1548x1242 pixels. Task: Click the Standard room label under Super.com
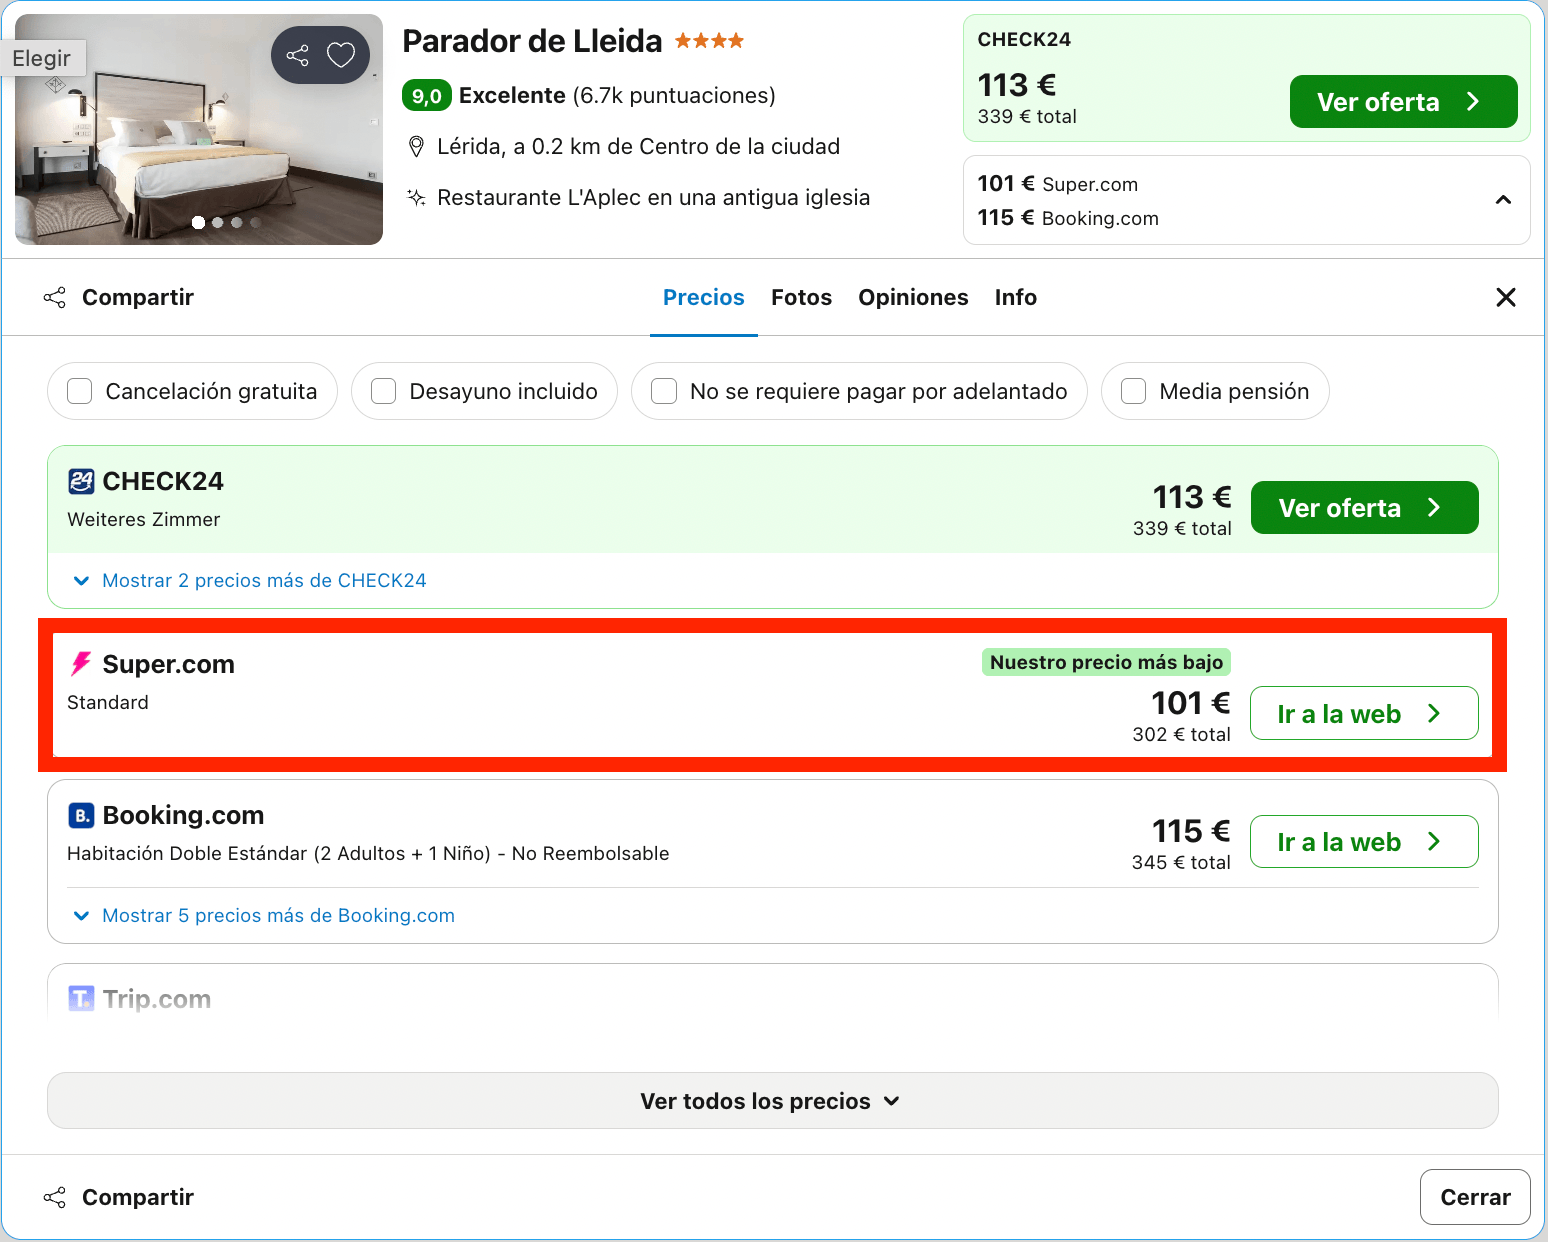pos(108,703)
